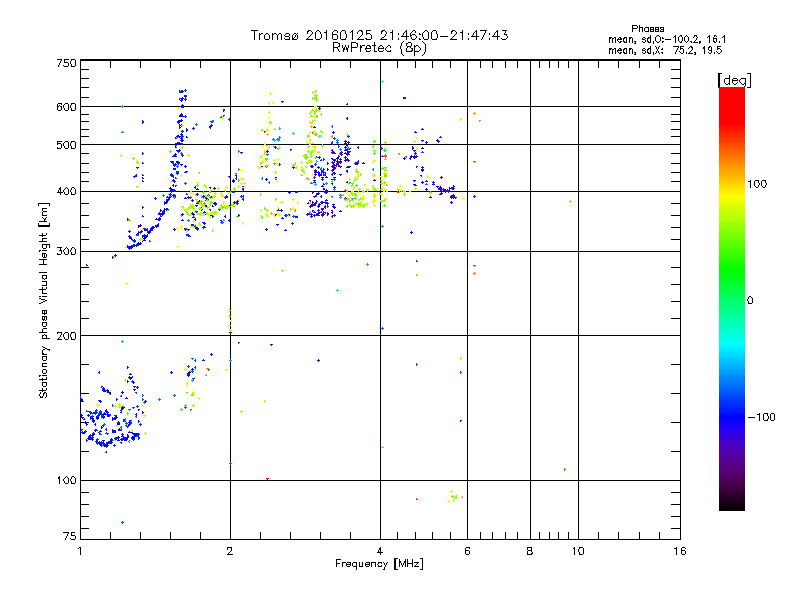
Task: Click the plot title 'Tromsø 20160125 21:46:00-21:47:43'
Action: pos(379,35)
